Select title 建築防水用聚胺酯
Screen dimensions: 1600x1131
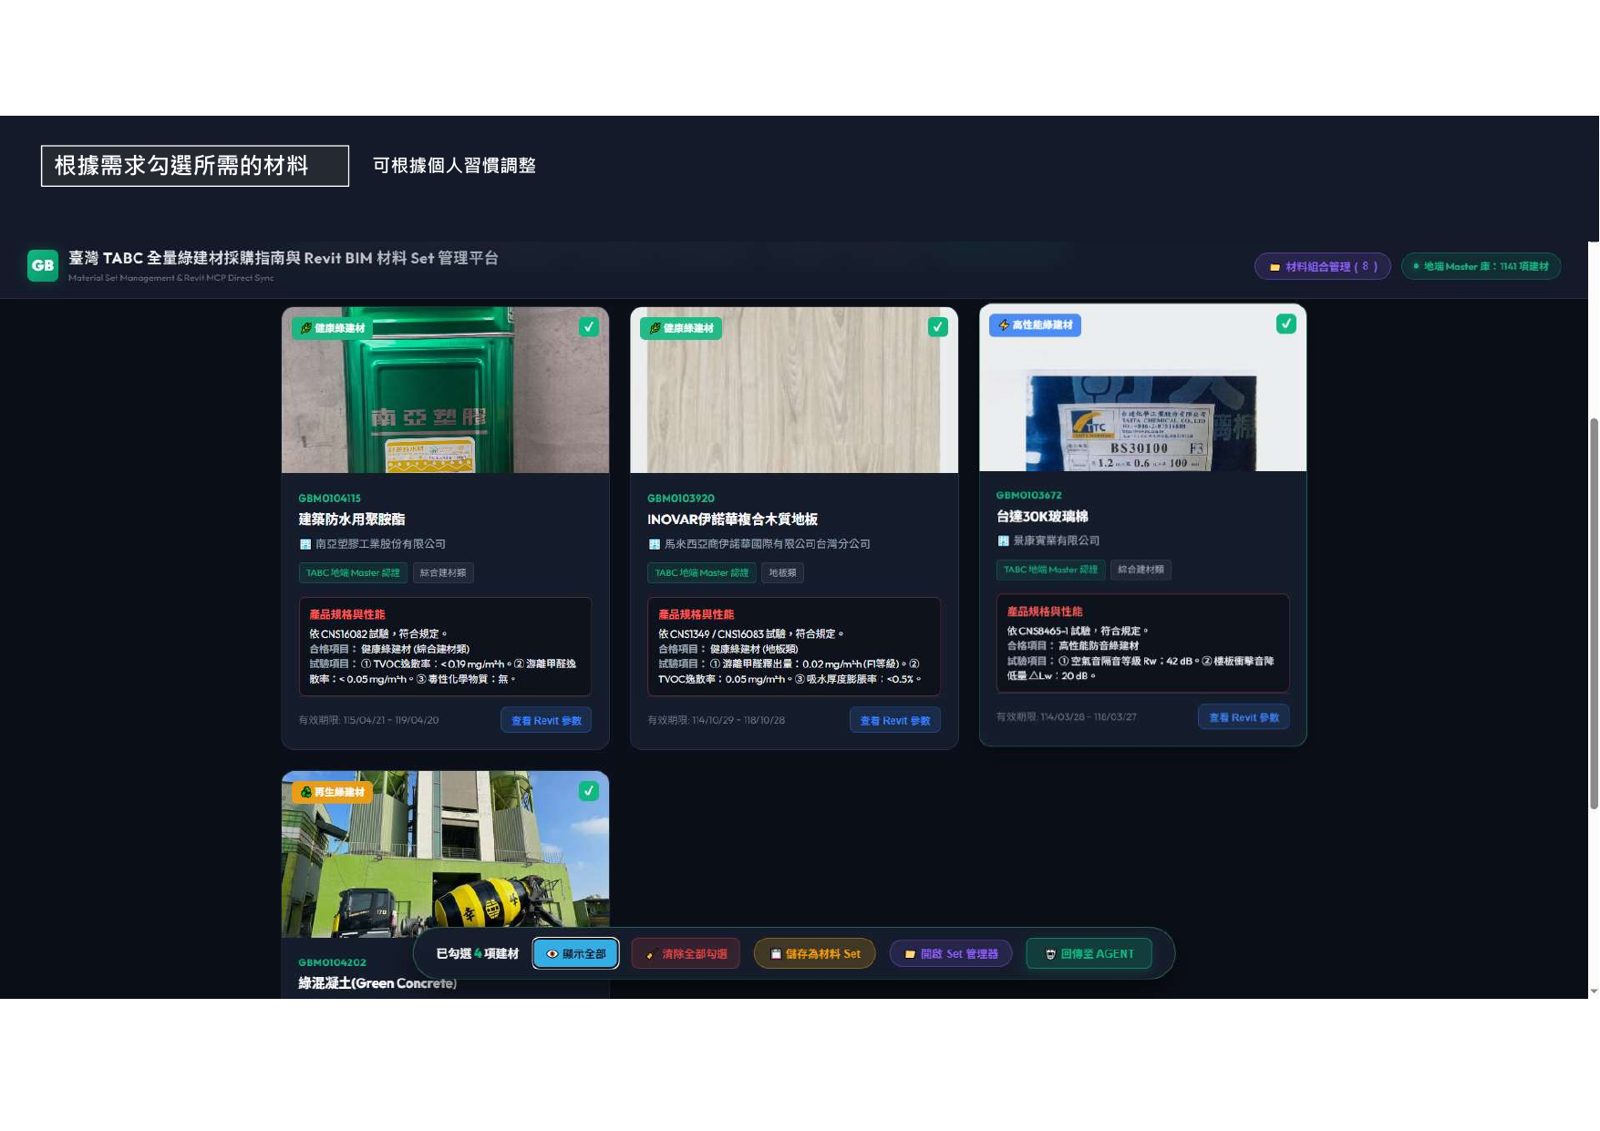[x=351, y=519]
